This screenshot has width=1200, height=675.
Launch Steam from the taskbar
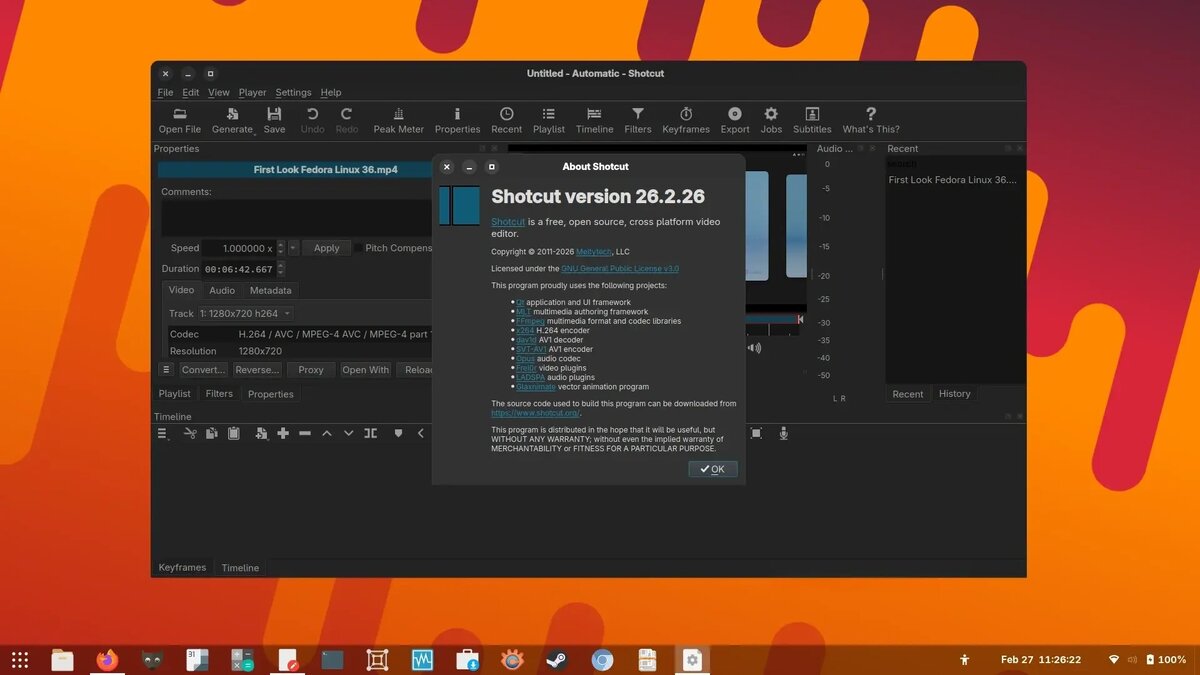(x=557, y=660)
